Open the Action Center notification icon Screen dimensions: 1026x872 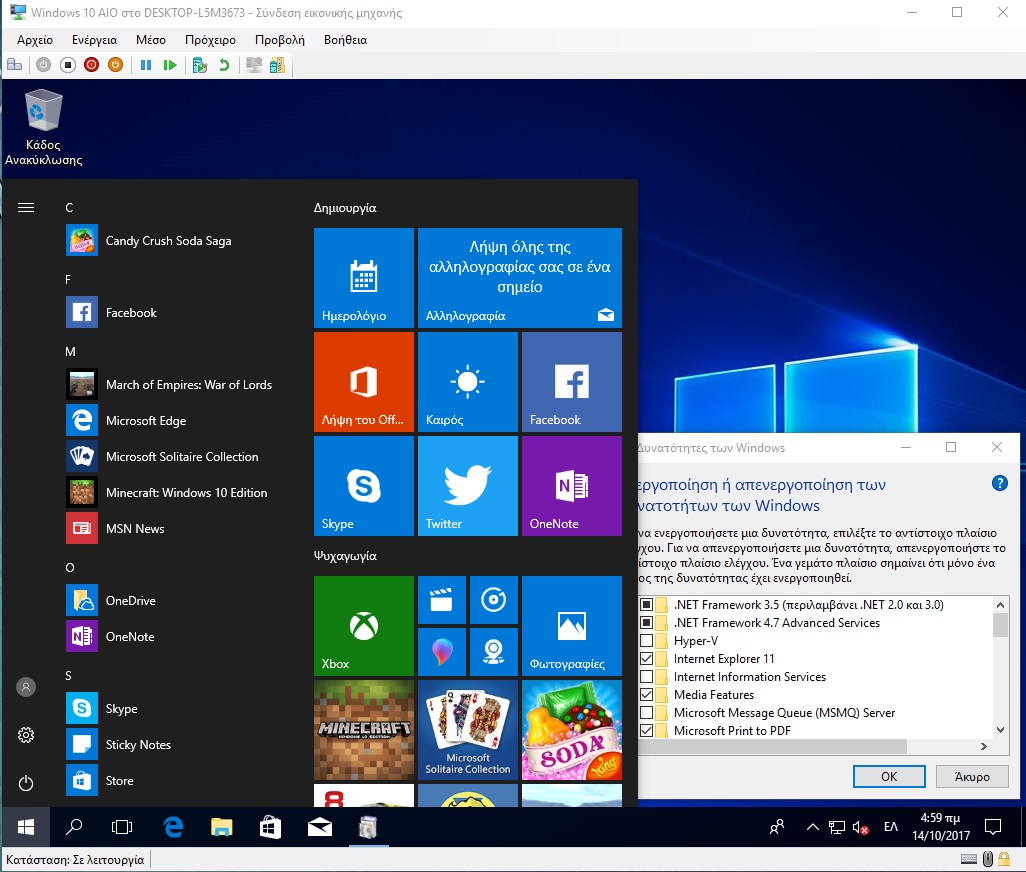click(x=993, y=828)
